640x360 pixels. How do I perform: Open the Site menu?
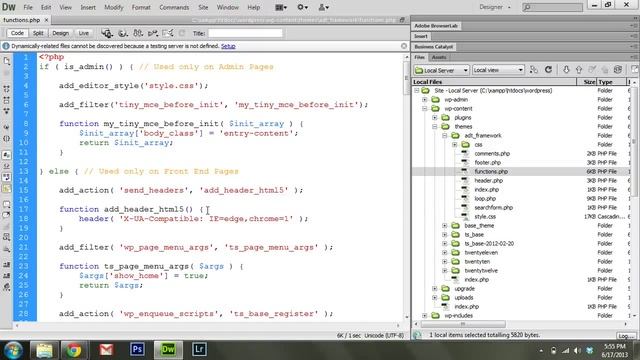click(203, 7)
